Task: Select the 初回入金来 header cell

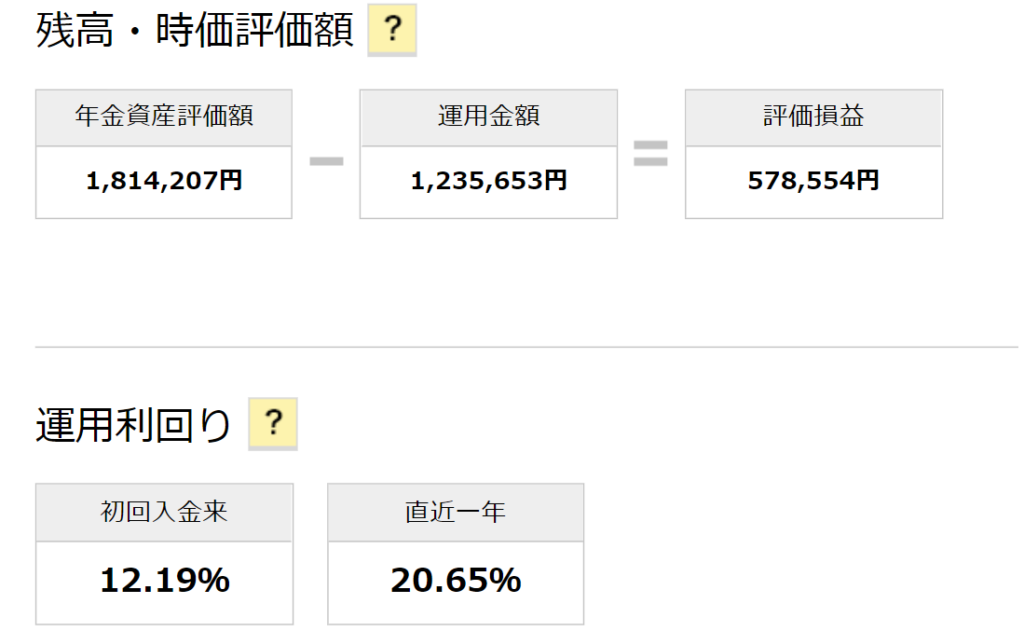Action: [164, 512]
